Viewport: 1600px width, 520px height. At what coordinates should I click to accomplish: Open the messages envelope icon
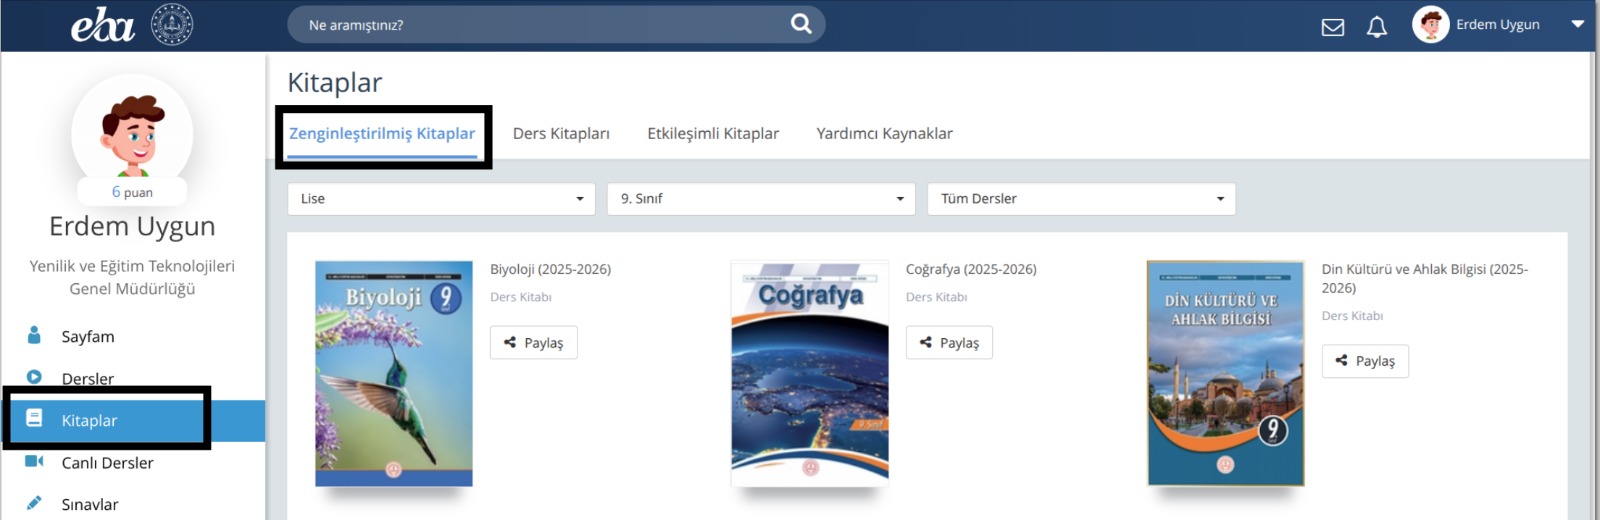[x=1333, y=27]
